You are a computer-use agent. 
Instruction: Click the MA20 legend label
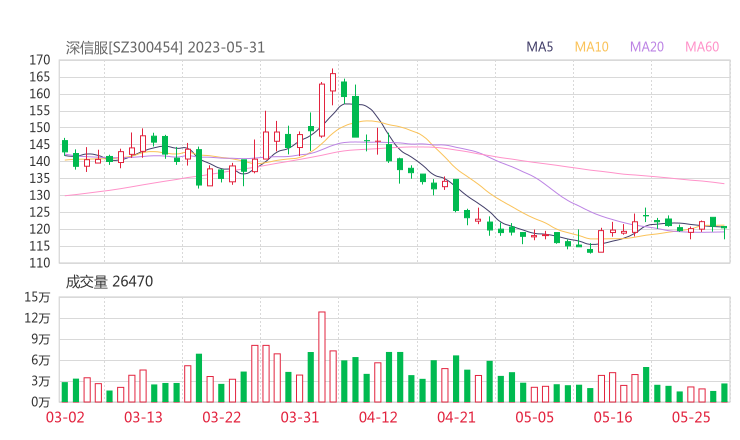click(x=647, y=47)
